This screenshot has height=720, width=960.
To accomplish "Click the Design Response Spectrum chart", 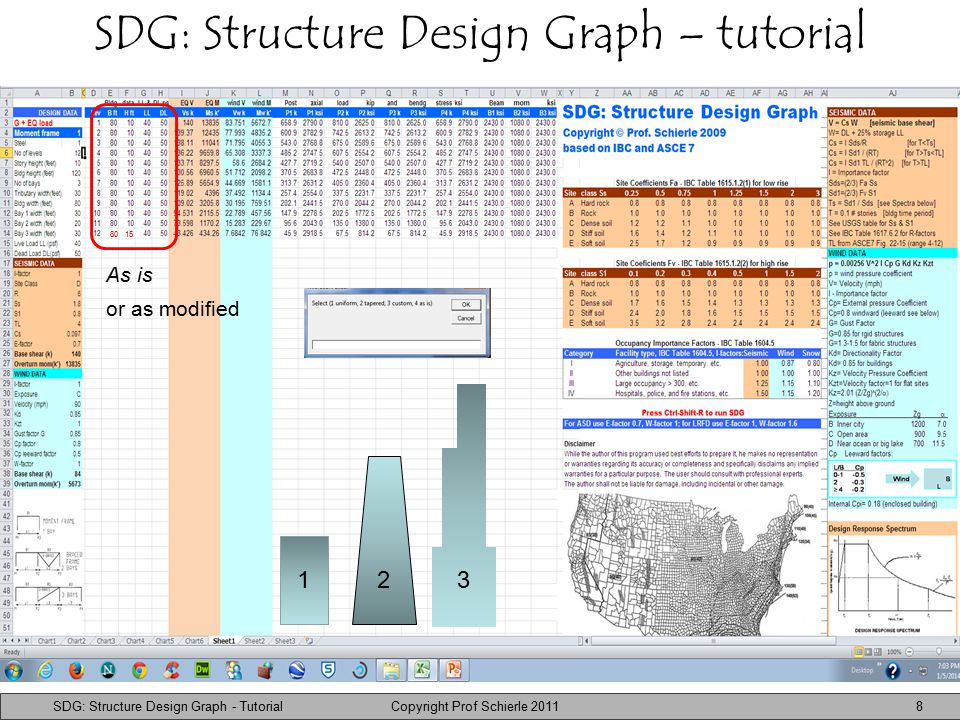I will 892,584.
